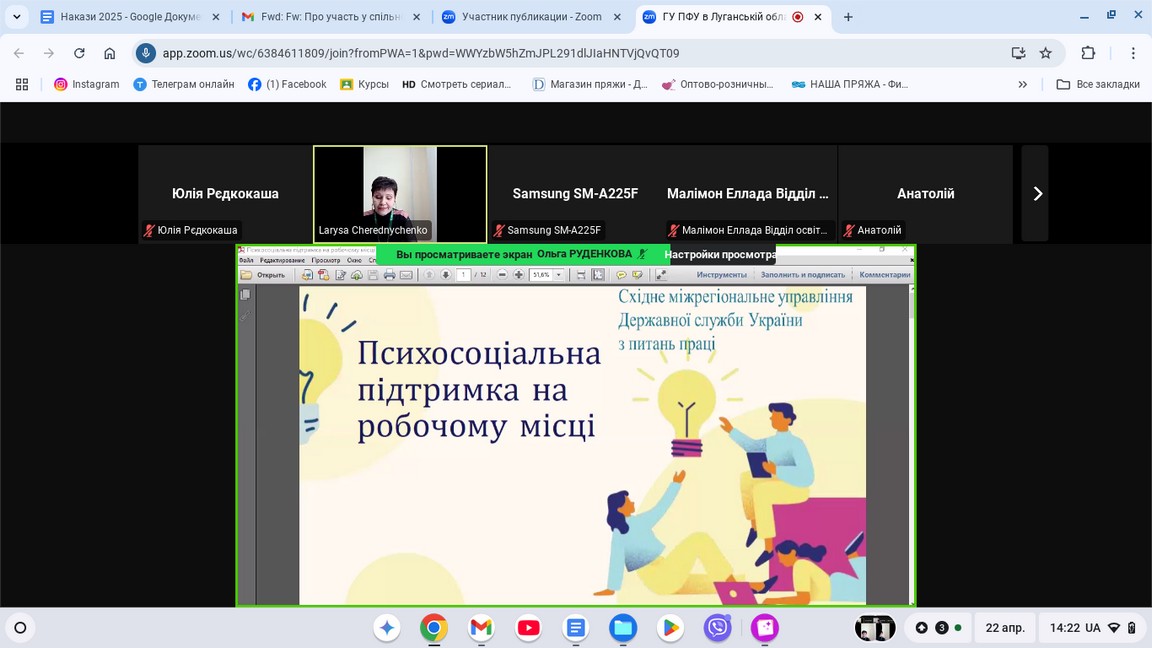Open Viber from the shelf

[x=717, y=628]
